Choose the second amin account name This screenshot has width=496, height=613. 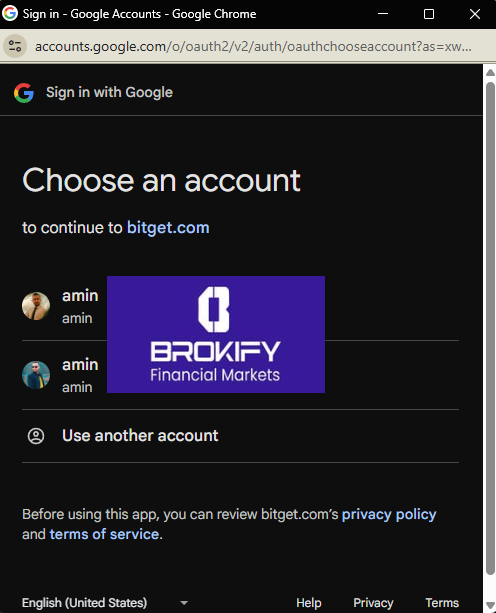click(x=80, y=364)
